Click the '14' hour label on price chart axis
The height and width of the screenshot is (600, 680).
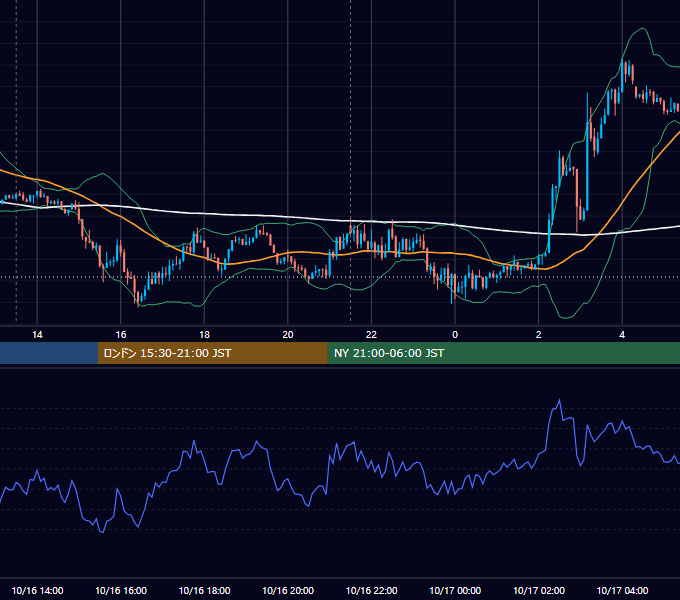coord(37,335)
